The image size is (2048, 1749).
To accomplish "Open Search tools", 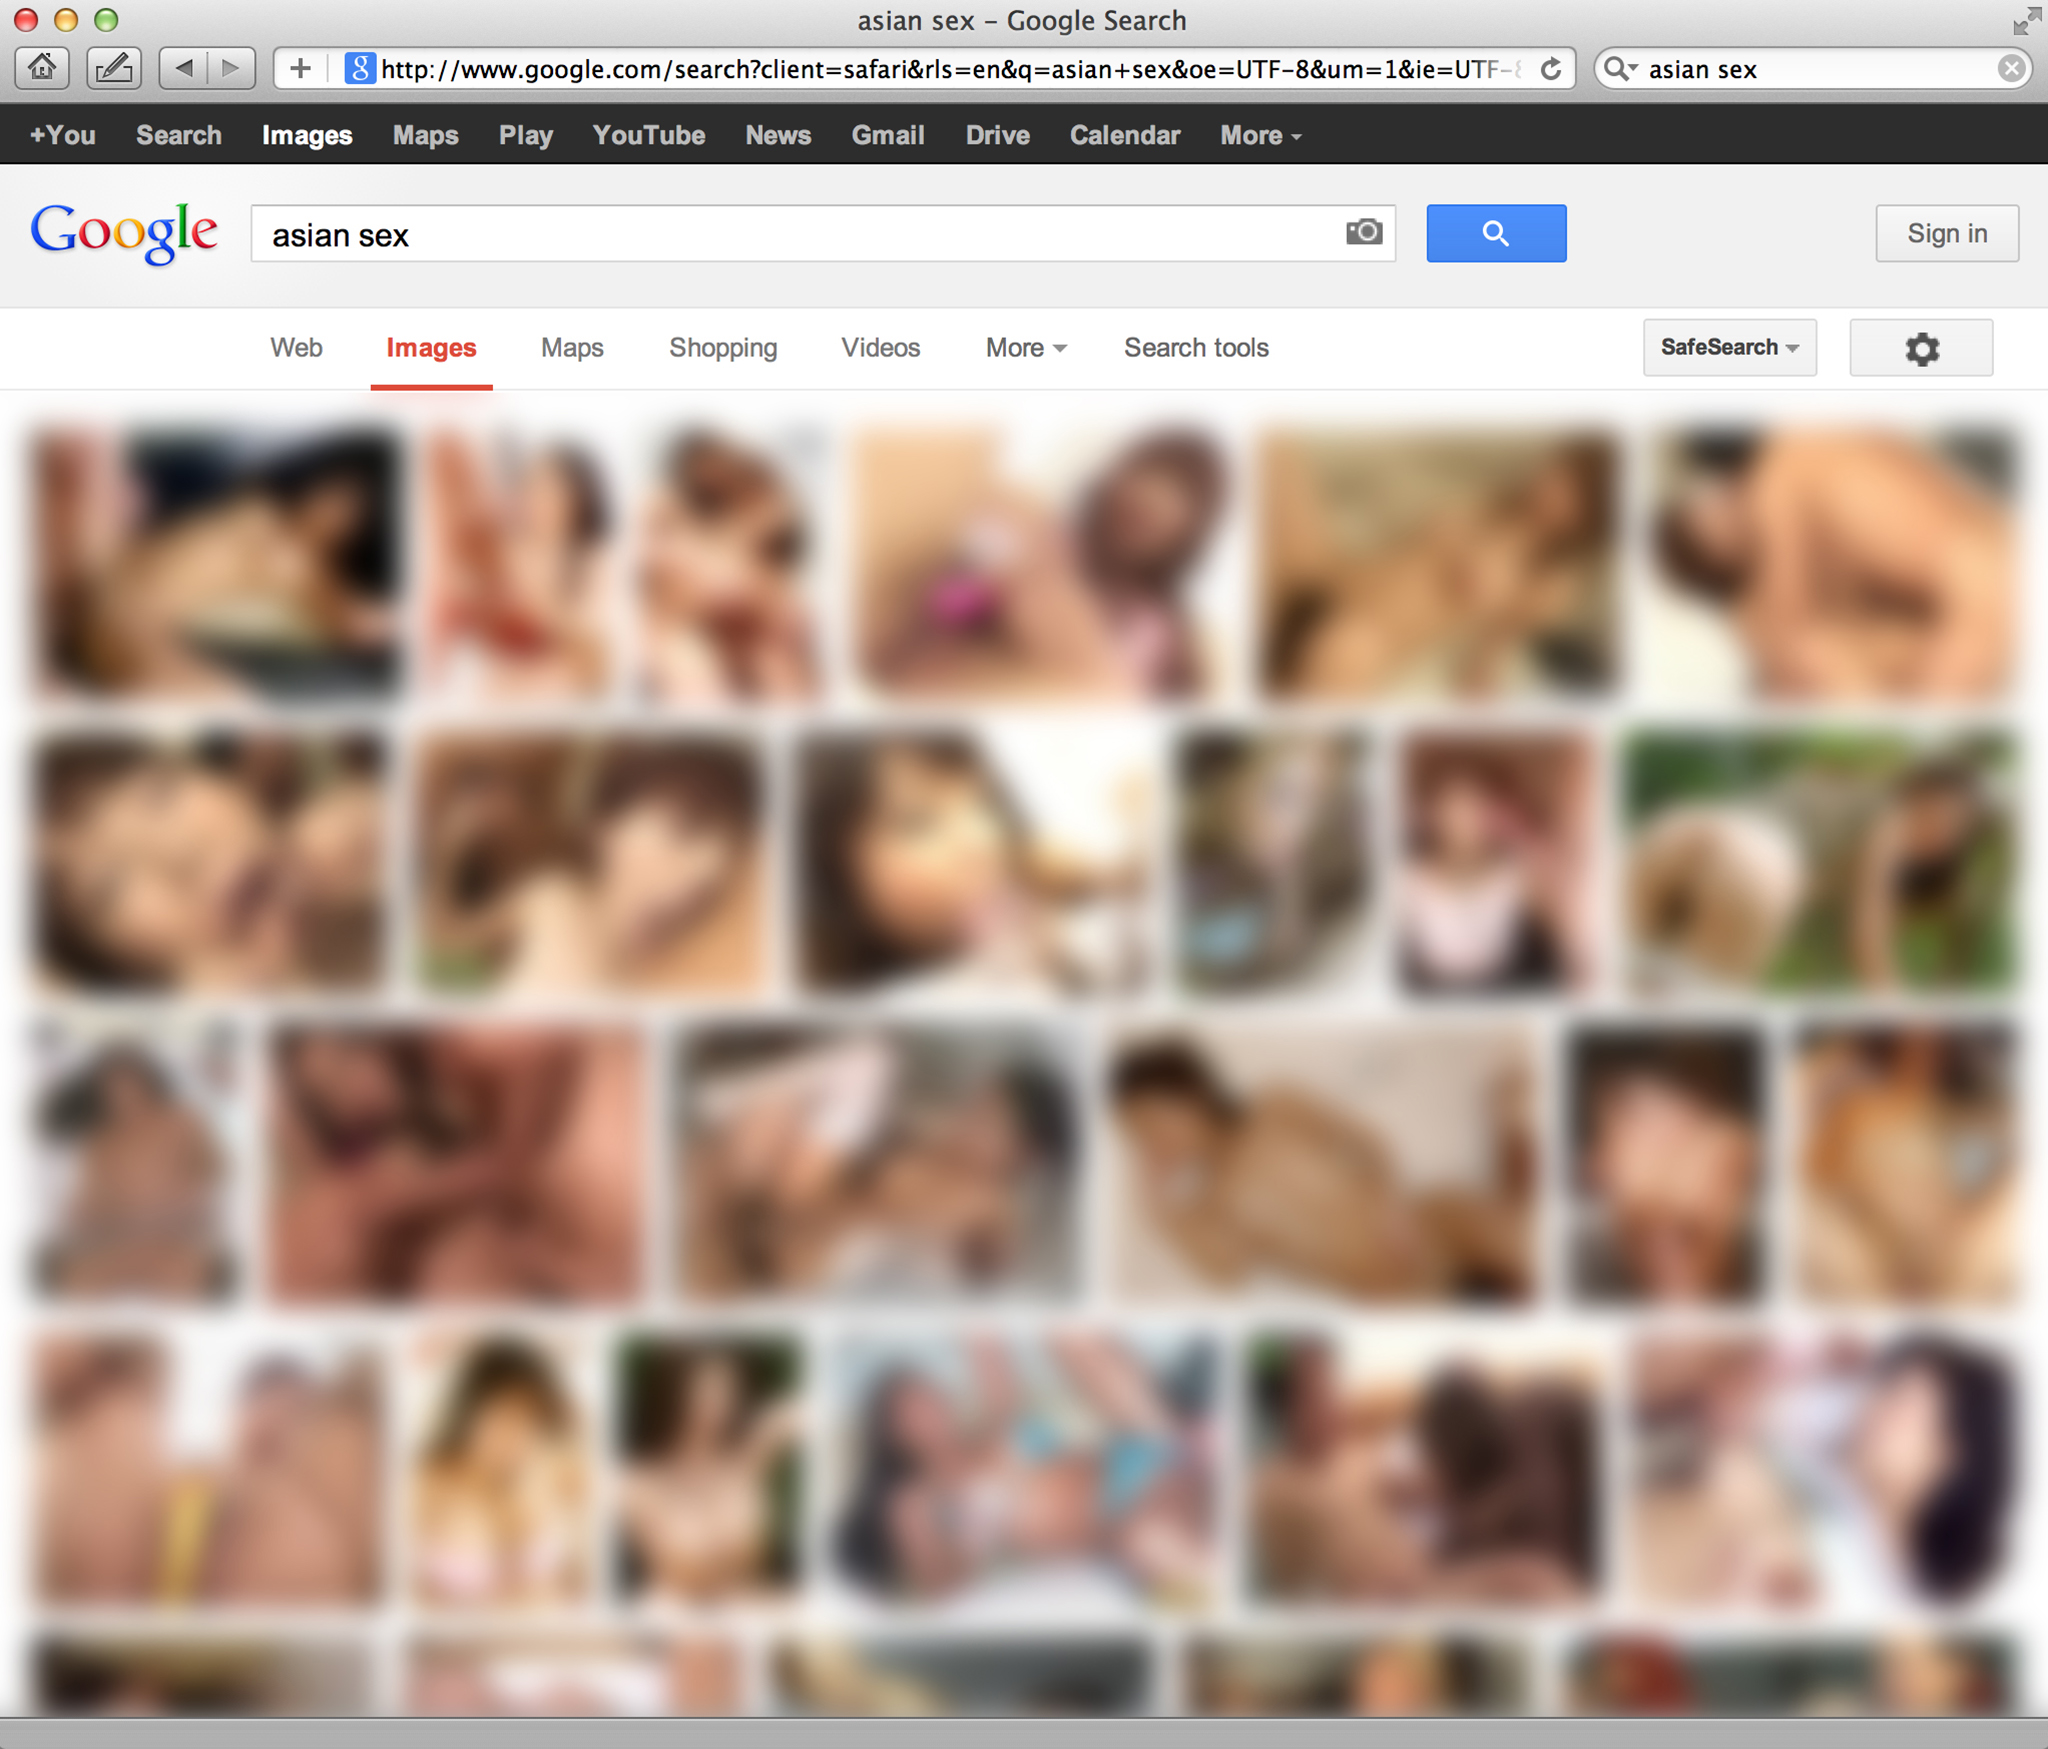I will click(x=1195, y=347).
